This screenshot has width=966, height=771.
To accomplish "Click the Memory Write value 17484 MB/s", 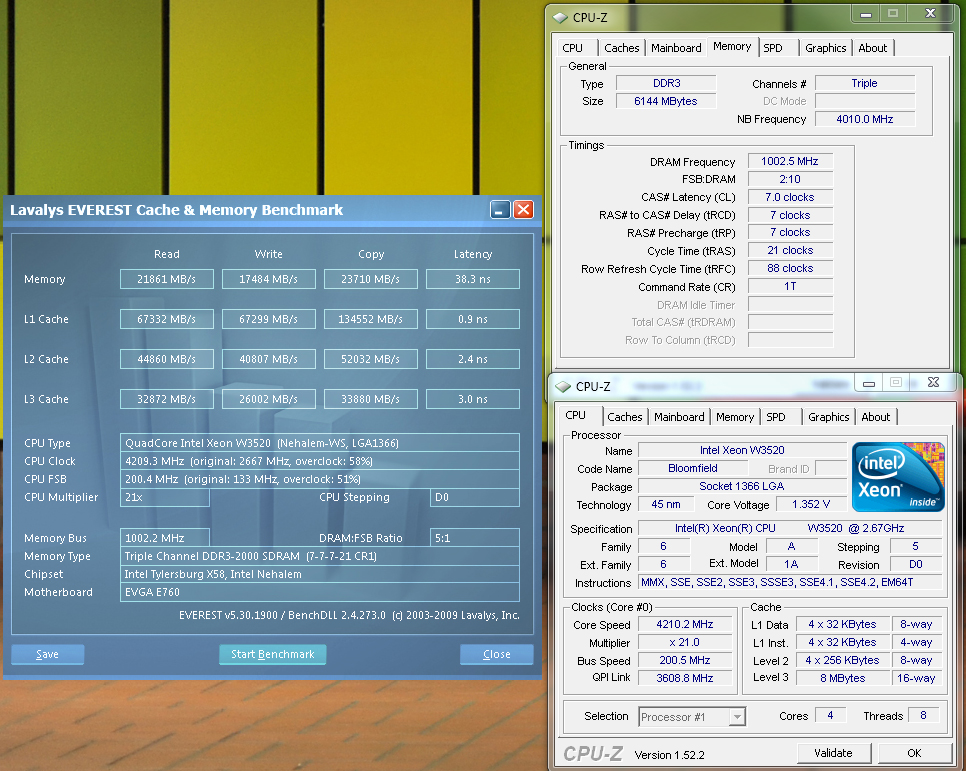I will (269, 279).
